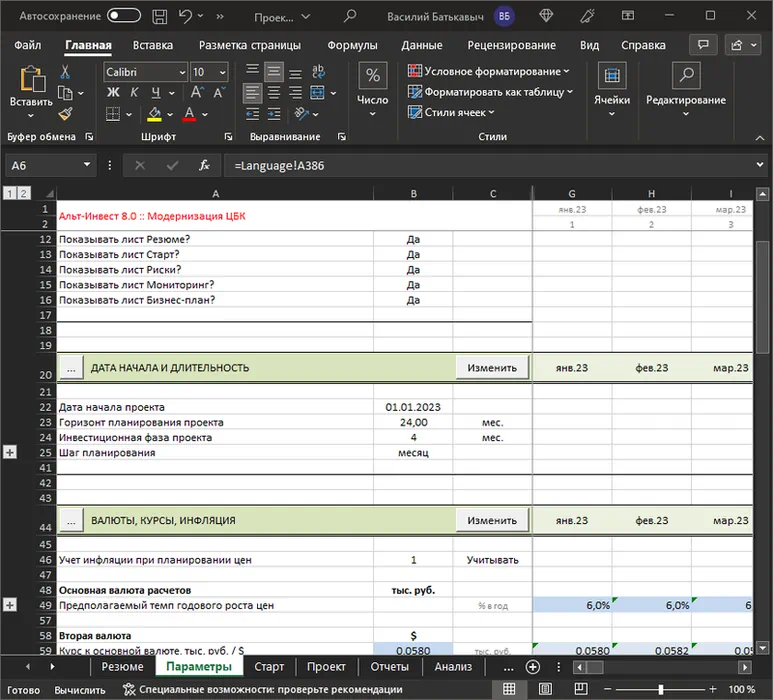Click the new sheet plus icon
Image resolution: width=773 pixels, height=700 pixels.
click(532, 667)
